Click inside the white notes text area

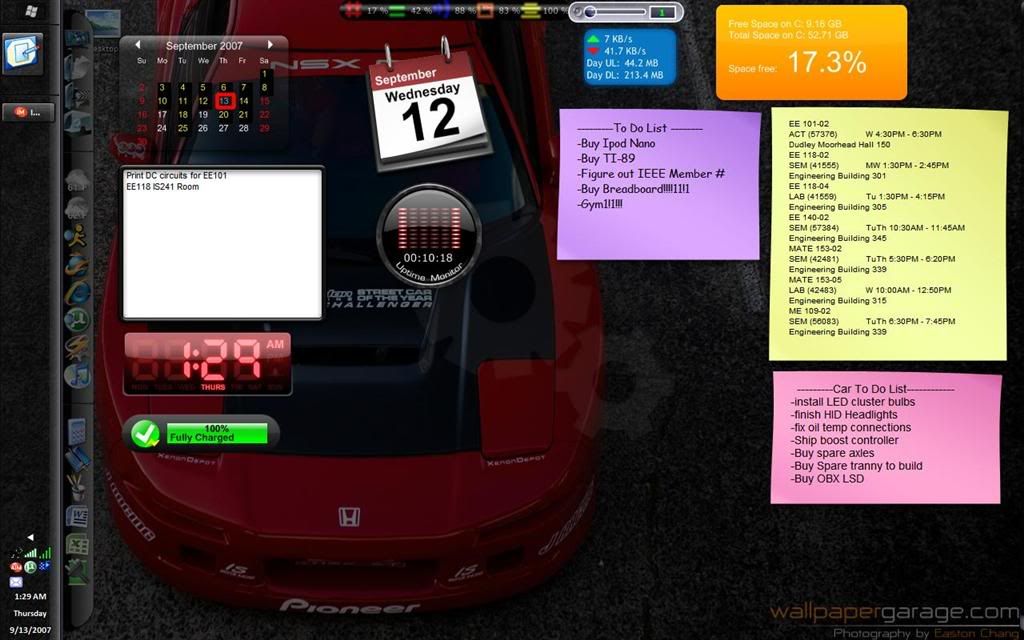click(222, 243)
